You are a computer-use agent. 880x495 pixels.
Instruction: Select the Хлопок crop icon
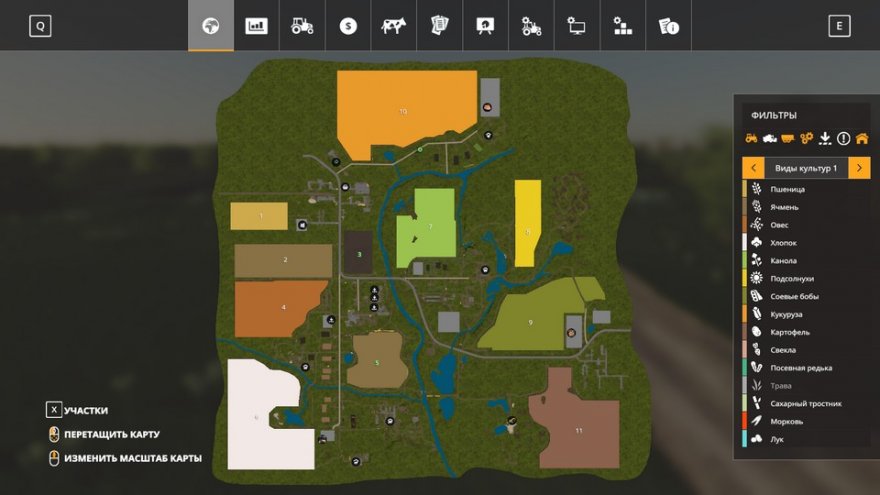(x=757, y=242)
